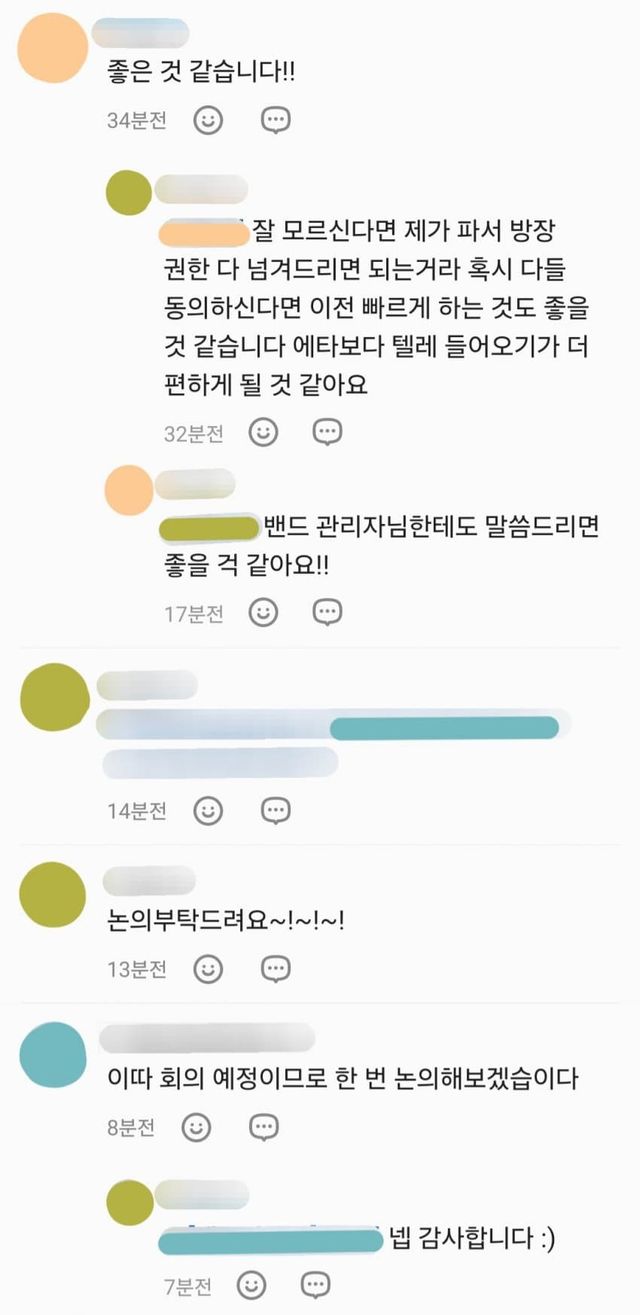Tap smiley icon beside 7분전
The height and width of the screenshot is (1315, 640).
(x=252, y=1285)
